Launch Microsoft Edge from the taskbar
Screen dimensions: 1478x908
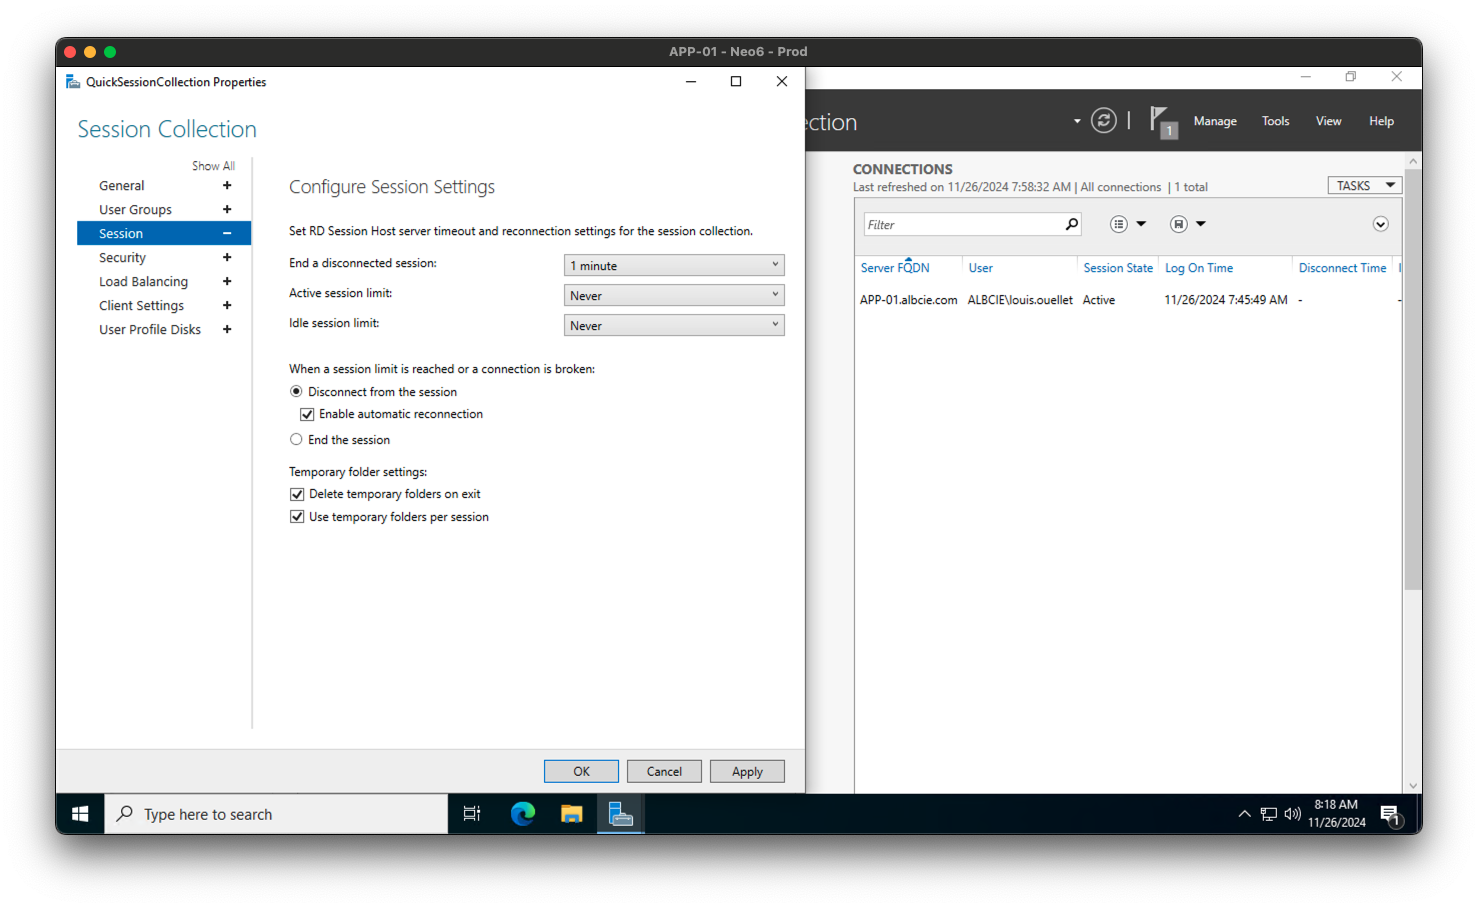522,813
